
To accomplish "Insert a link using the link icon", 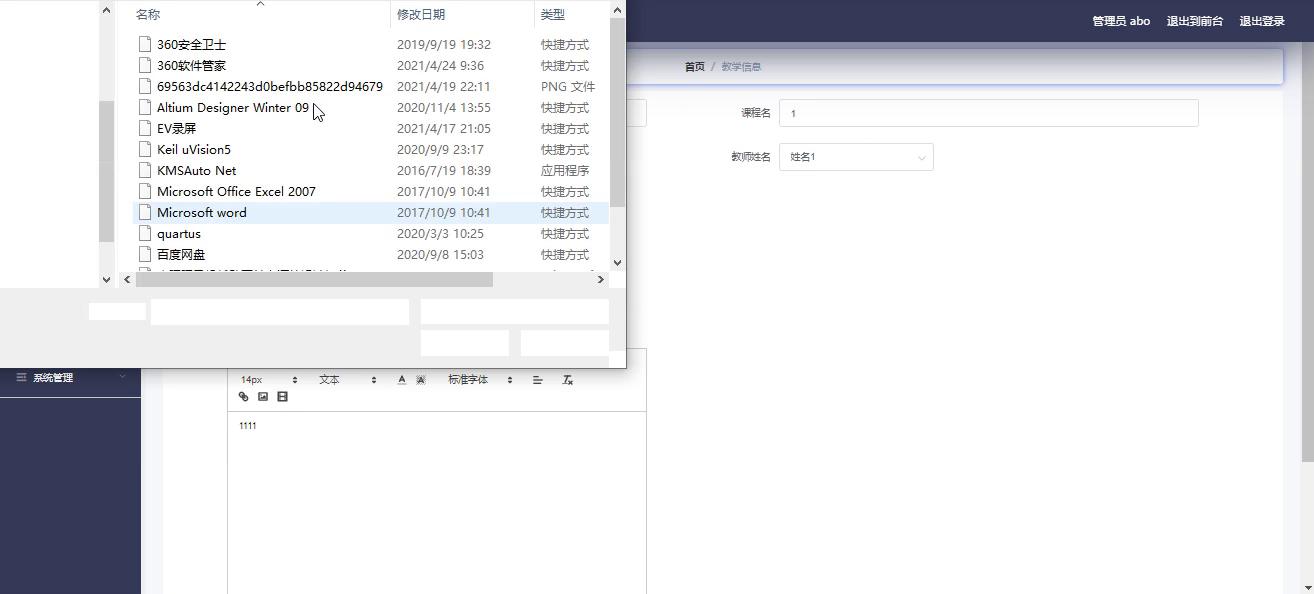I will coord(244,397).
